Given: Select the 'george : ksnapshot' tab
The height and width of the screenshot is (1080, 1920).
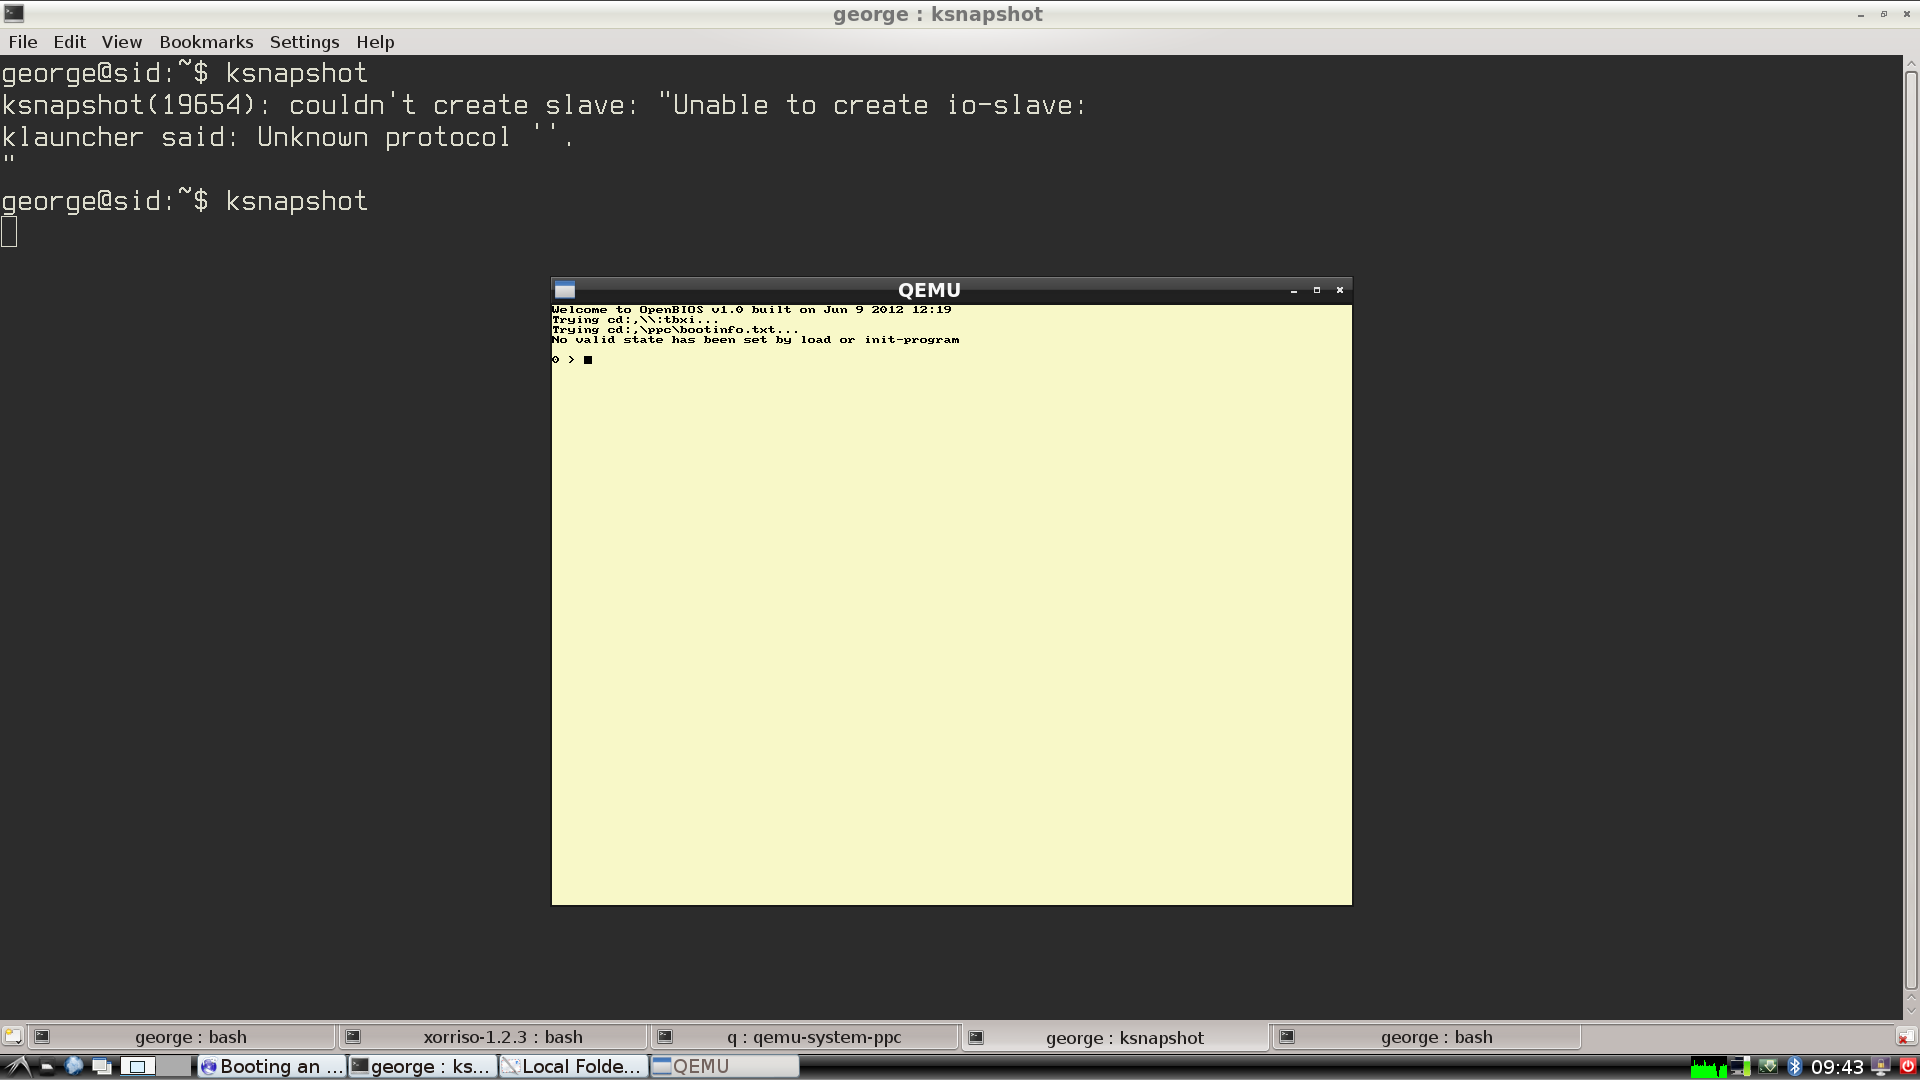Looking at the screenshot, I should (x=1114, y=1037).
